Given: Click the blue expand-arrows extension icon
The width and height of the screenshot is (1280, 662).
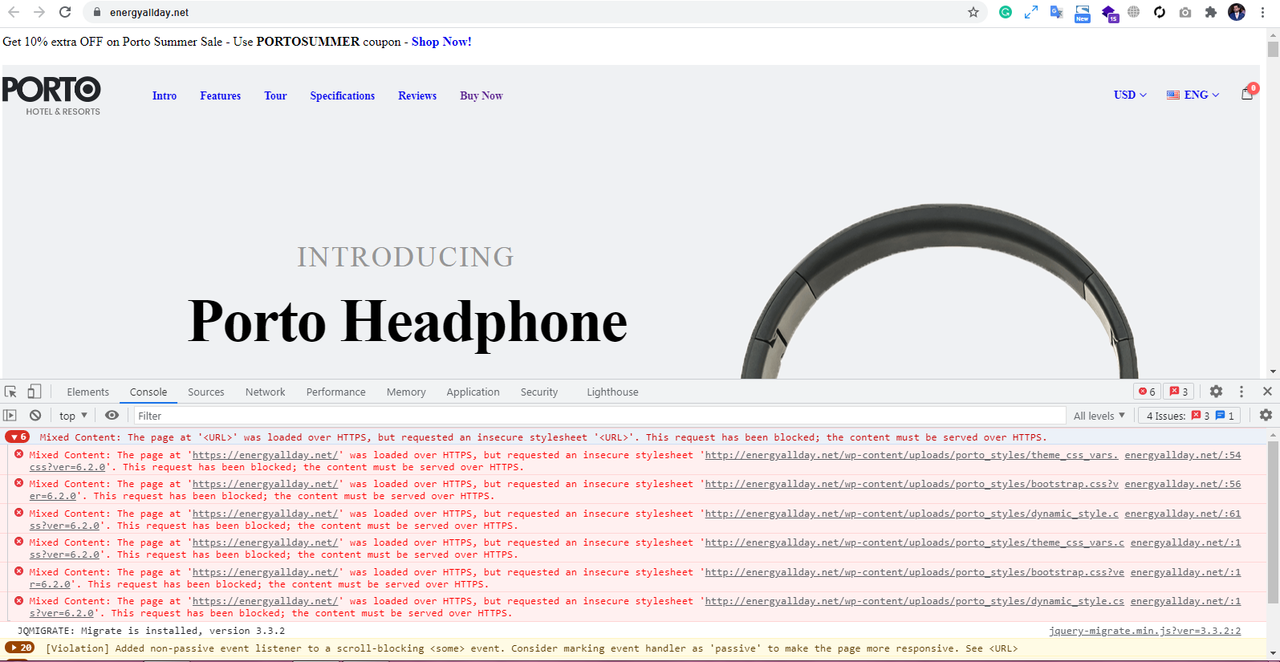Looking at the screenshot, I should (1031, 12).
